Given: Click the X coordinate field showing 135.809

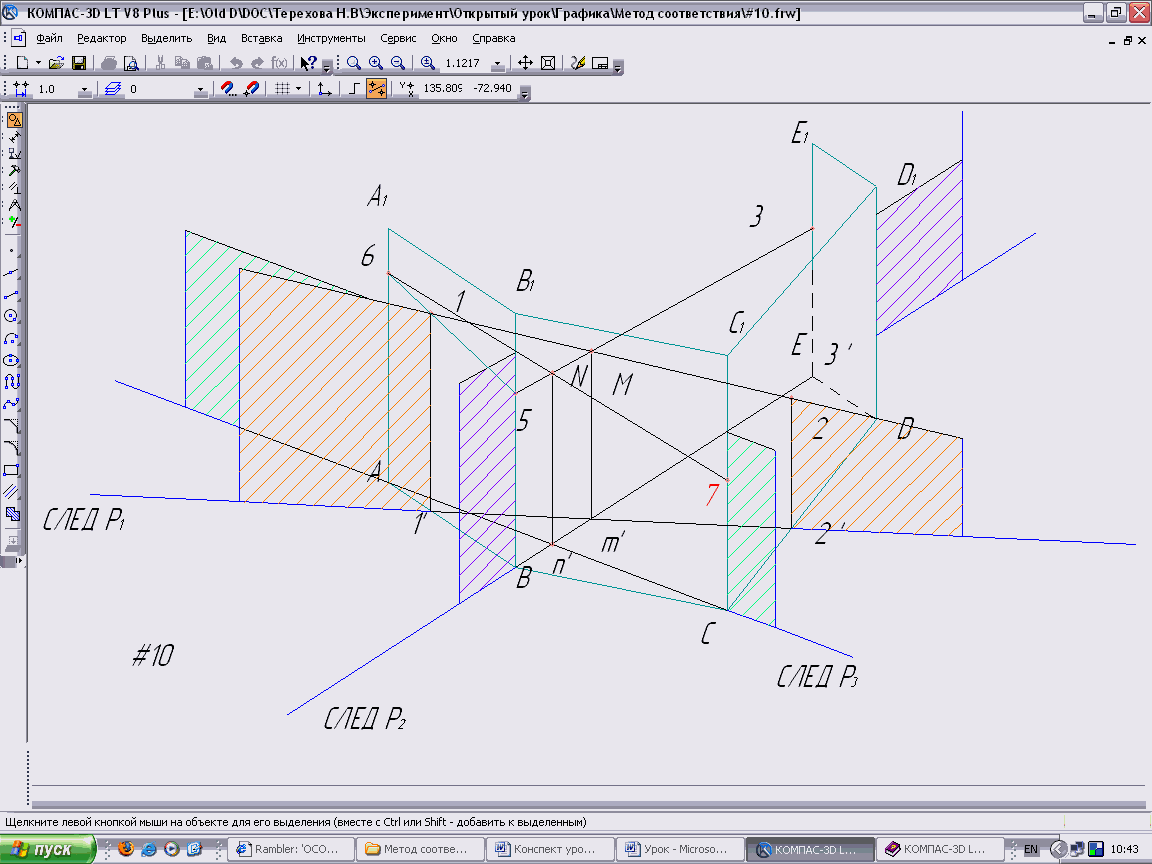Looking at the screenshot, I should coord(443,89).
